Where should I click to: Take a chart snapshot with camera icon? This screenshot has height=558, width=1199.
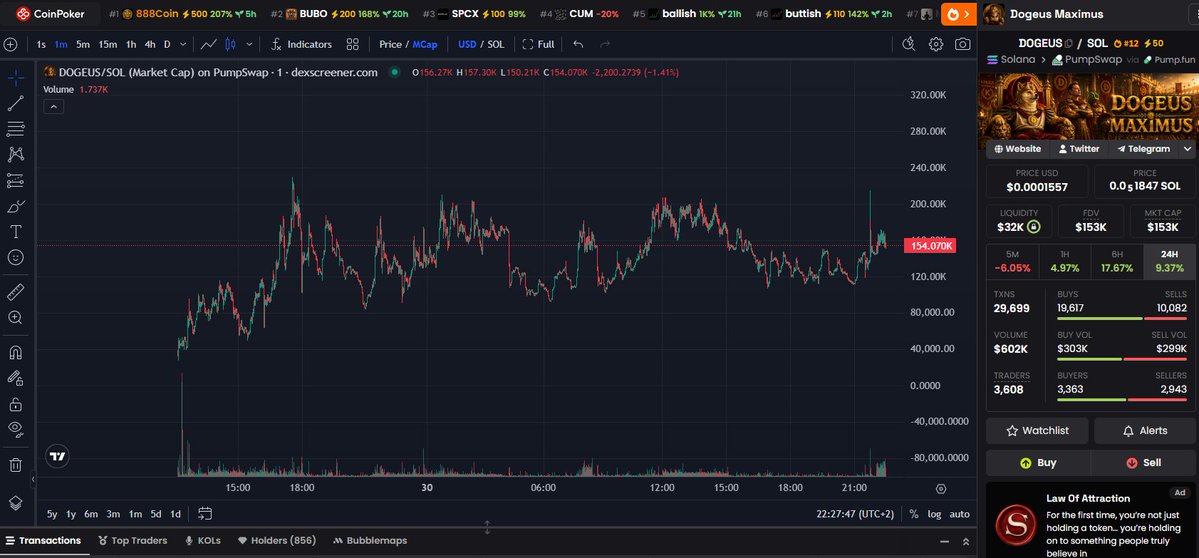[963, 44]
